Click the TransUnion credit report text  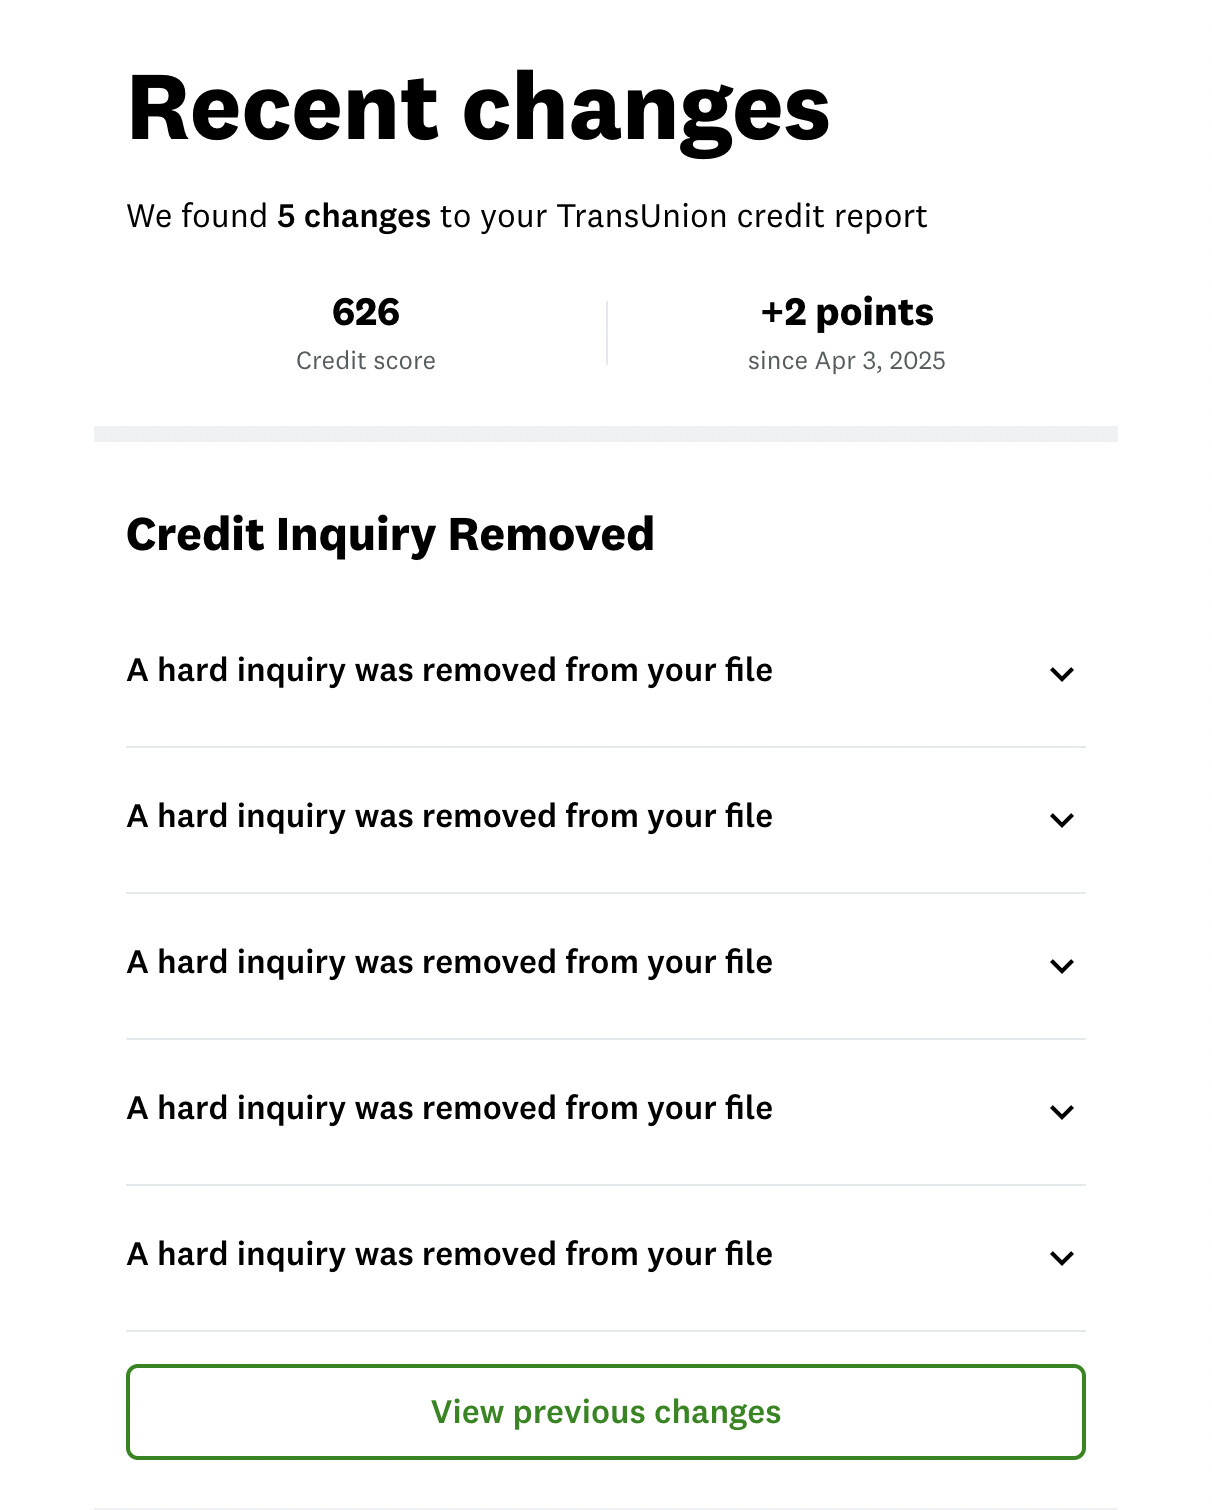click(x=741, y=216)
